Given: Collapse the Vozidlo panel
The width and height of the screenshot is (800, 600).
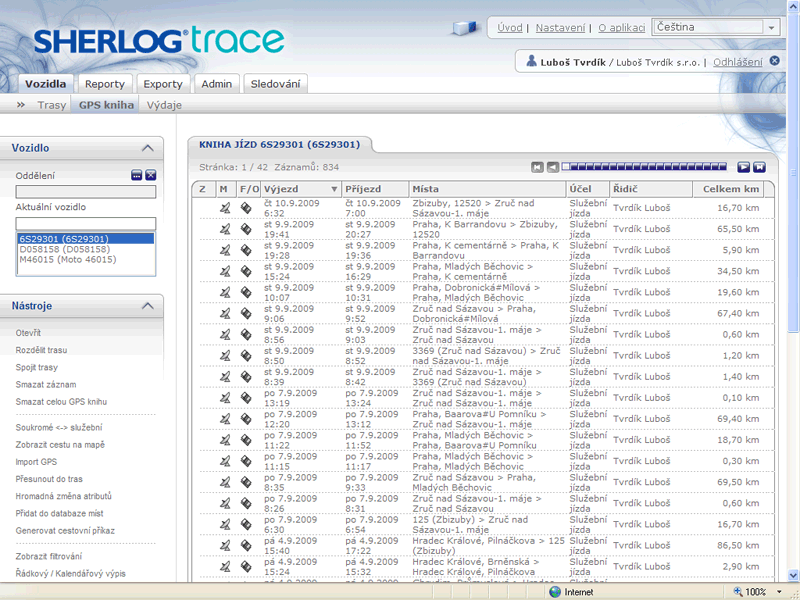Looking at the screenshot, I should 147,148.
